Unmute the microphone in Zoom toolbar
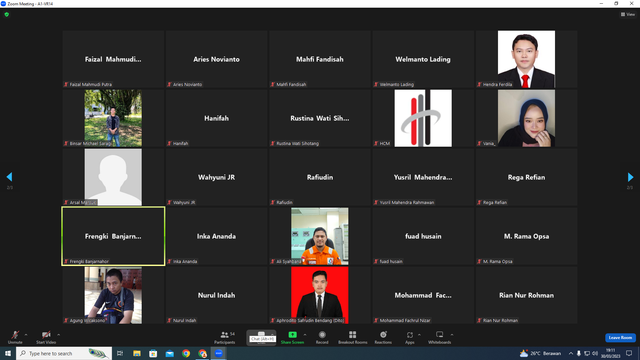Image resolution: width=640 pixels, height=360 pixels. tap(15, 337)
